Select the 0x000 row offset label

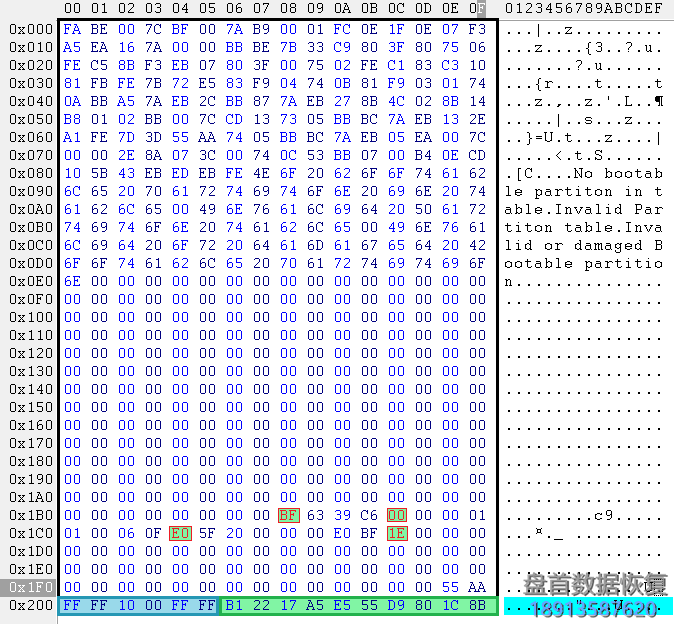(30, 29)
